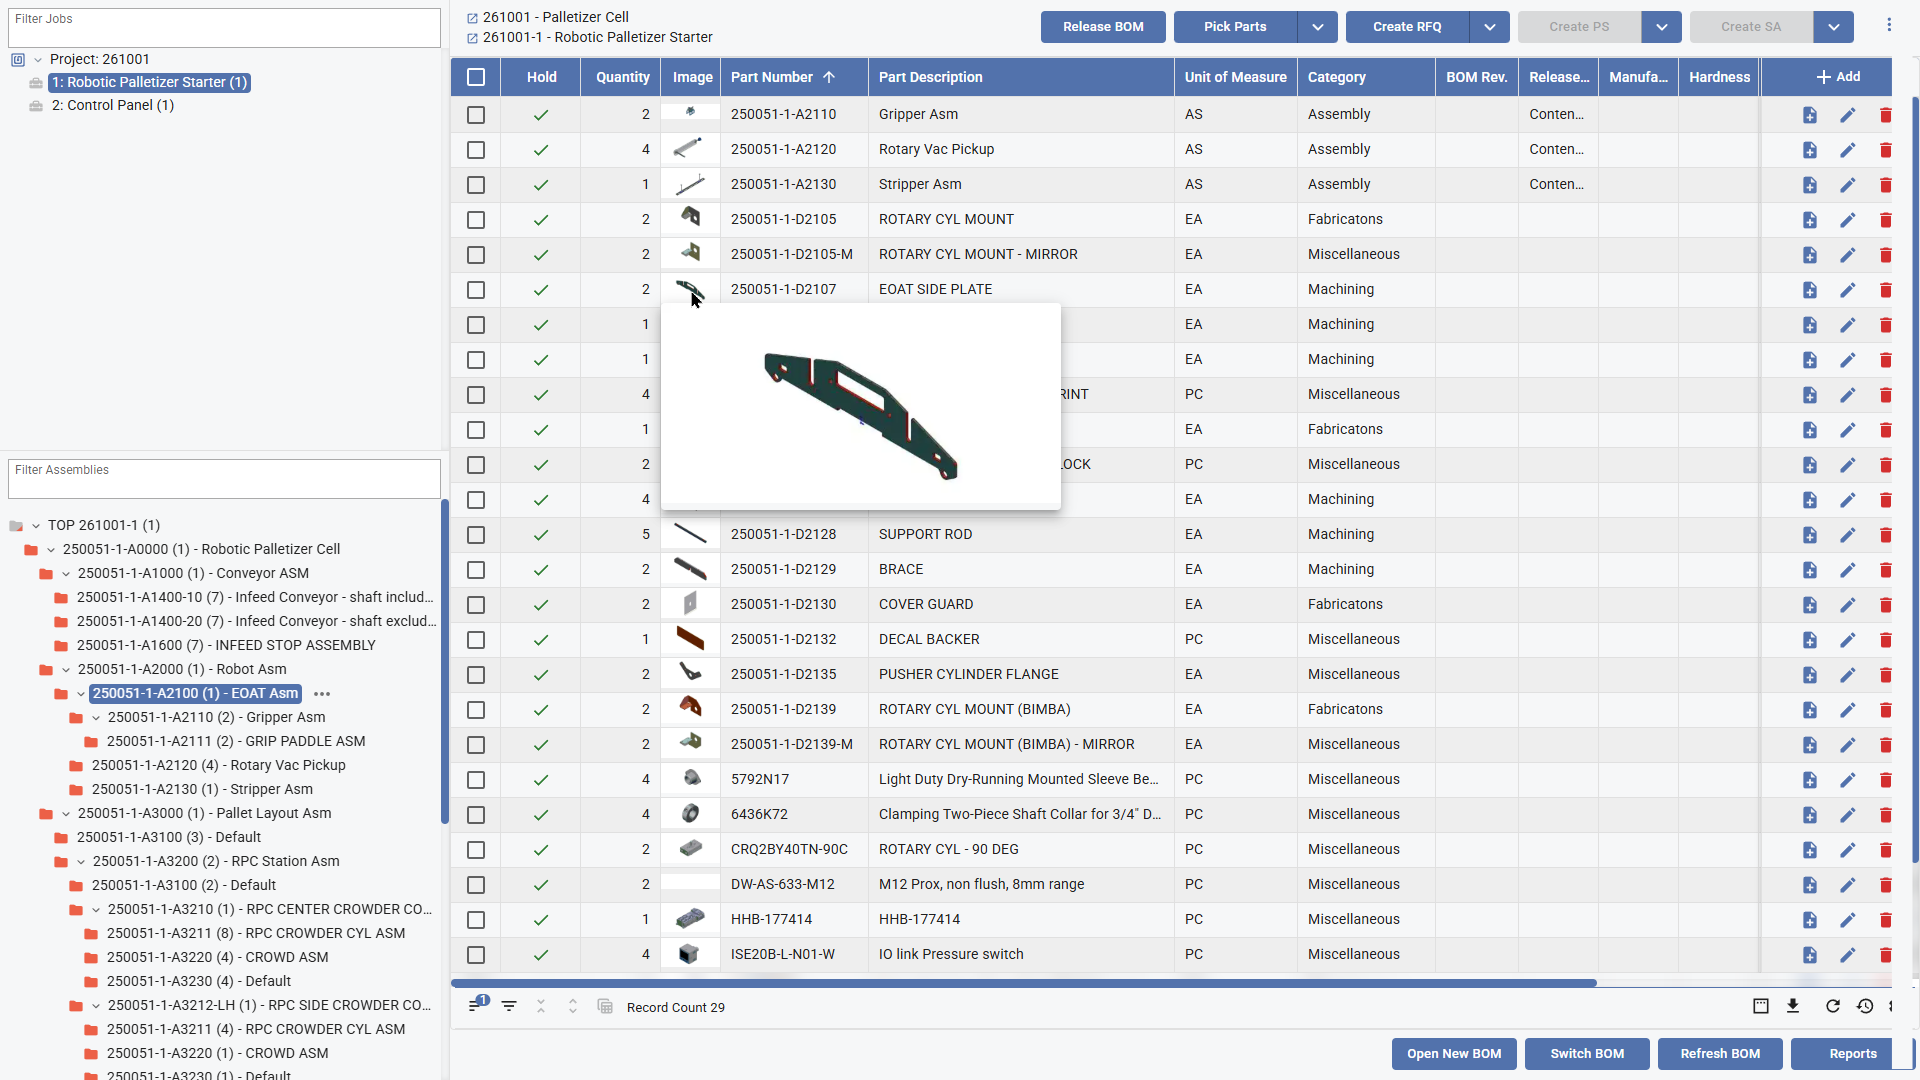Click the Switch BOM button
1920x1080 pixels.
pyautogui.click(x=1586, y=1054)
